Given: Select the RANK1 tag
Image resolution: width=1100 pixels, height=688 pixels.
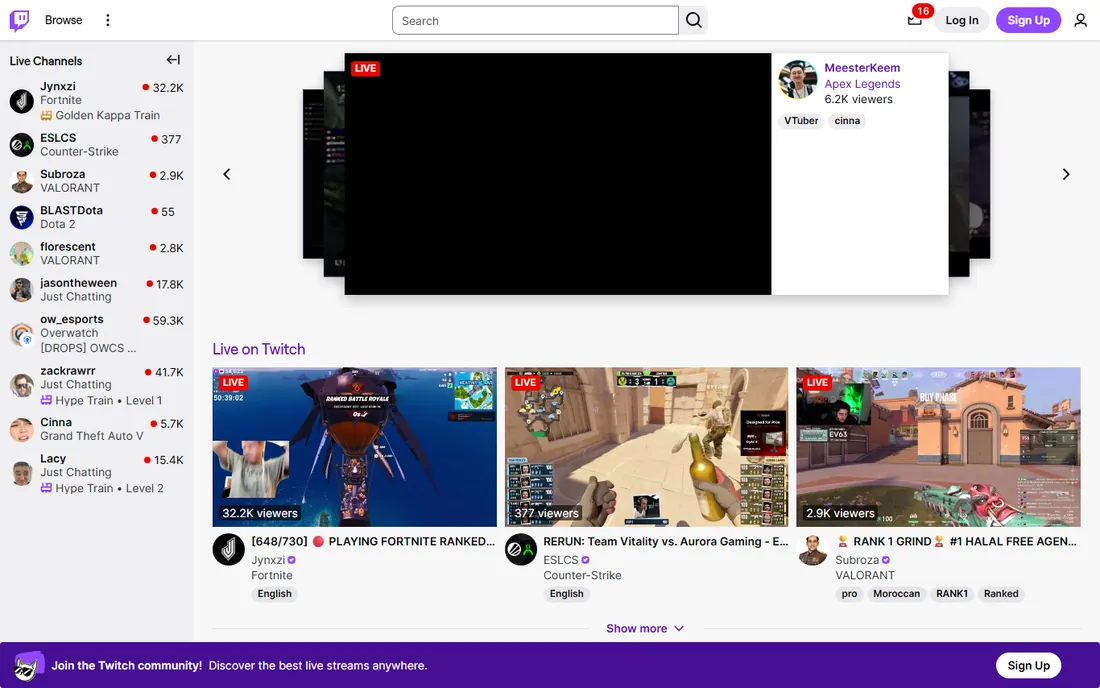Looking at the screenshot, I should coord(951,593).
